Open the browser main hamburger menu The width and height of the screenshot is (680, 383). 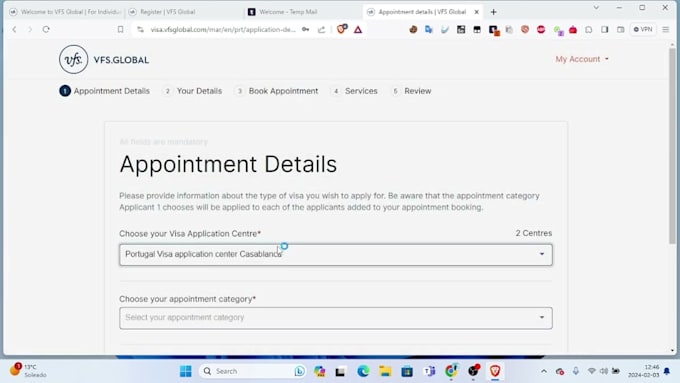coord(666,29)
